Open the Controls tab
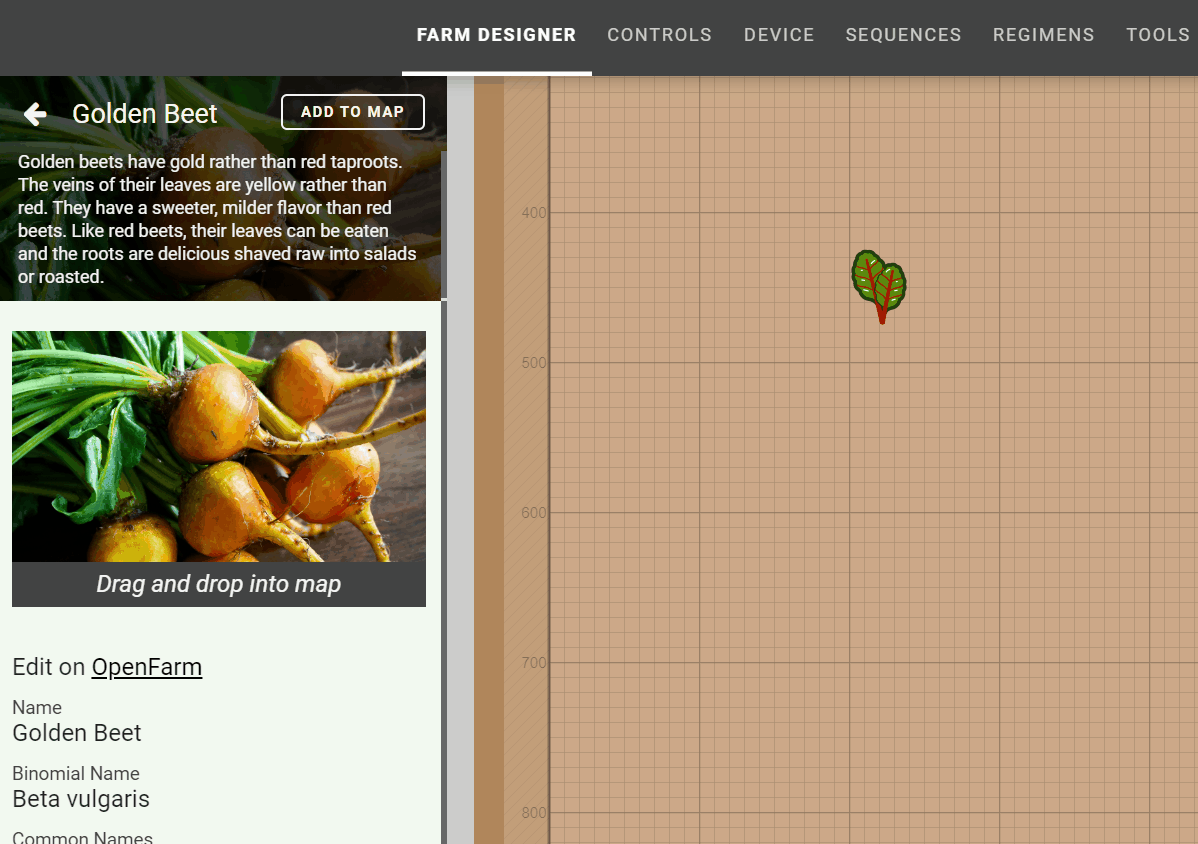 [x=659, y=35]
